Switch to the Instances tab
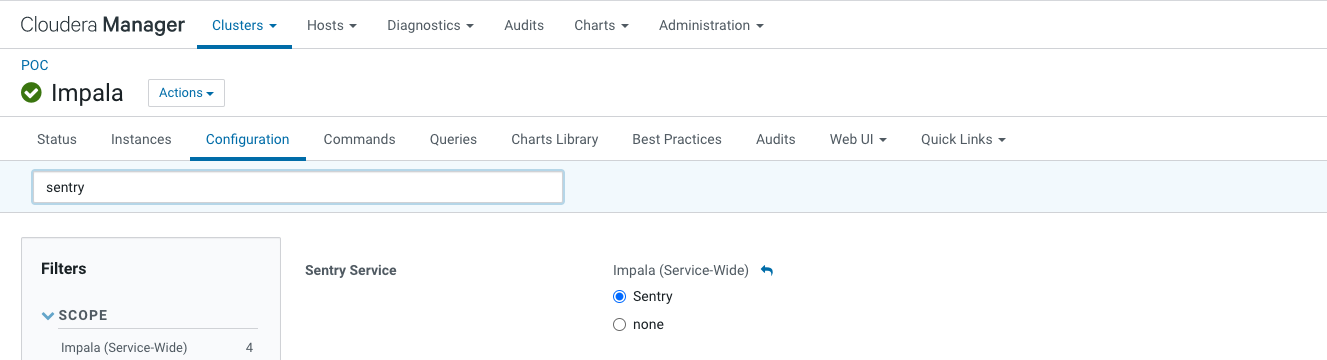This screenshot has width=1327, height=360. pyautogui.click(x=141, y=139)
